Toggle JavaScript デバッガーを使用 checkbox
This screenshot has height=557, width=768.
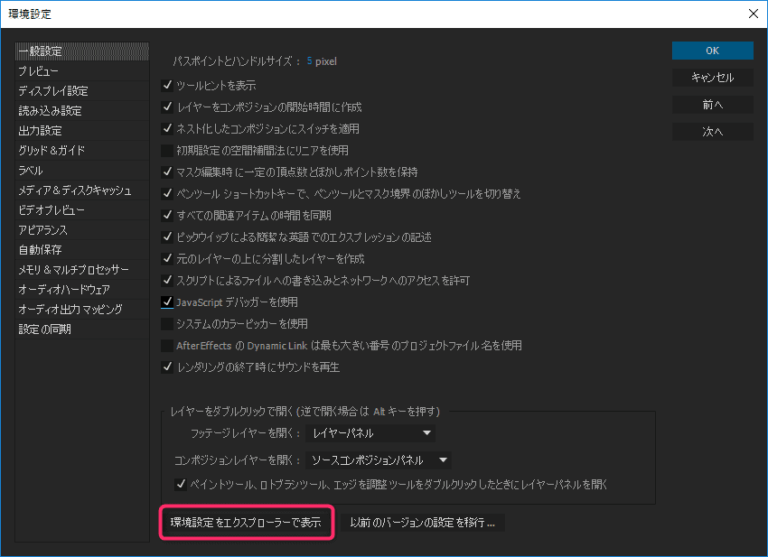click(x=167, y=302)
